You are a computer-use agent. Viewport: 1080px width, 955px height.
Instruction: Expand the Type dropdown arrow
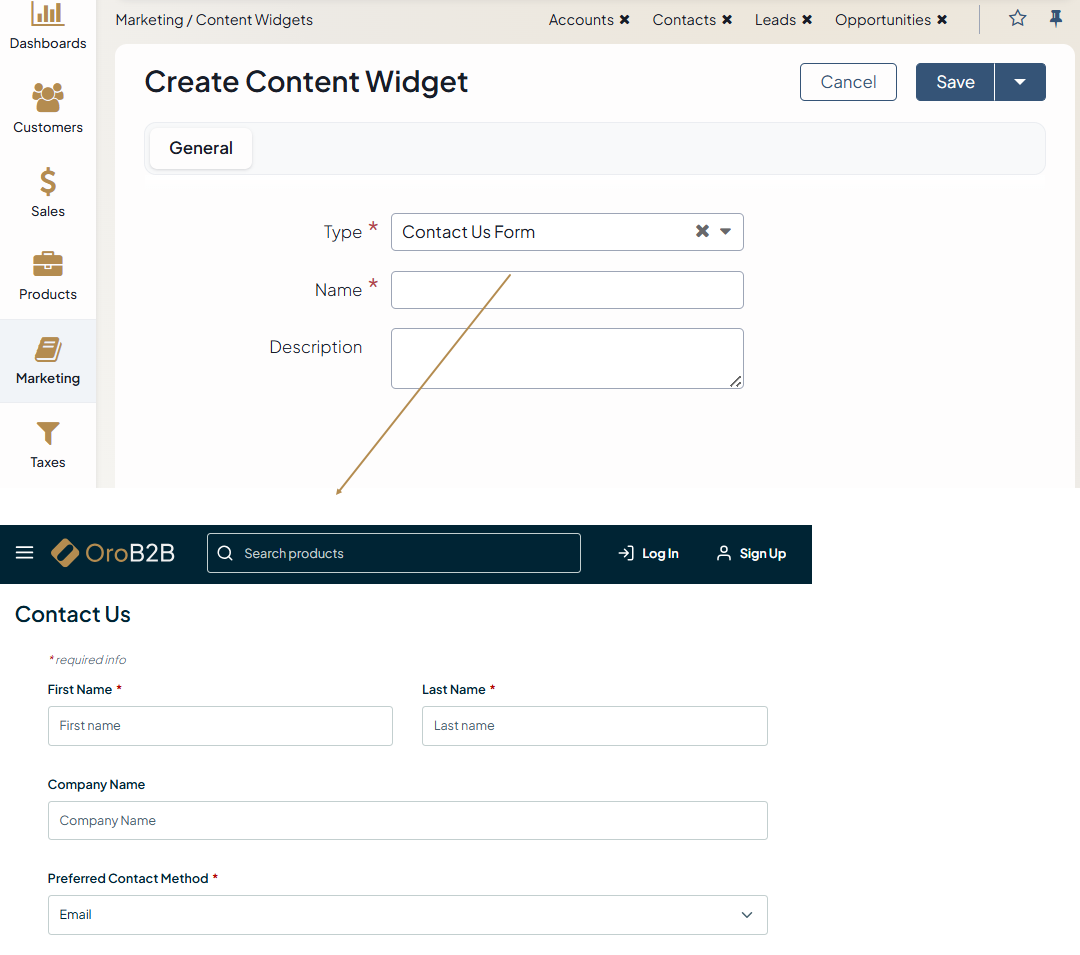(x=726, y=231)
